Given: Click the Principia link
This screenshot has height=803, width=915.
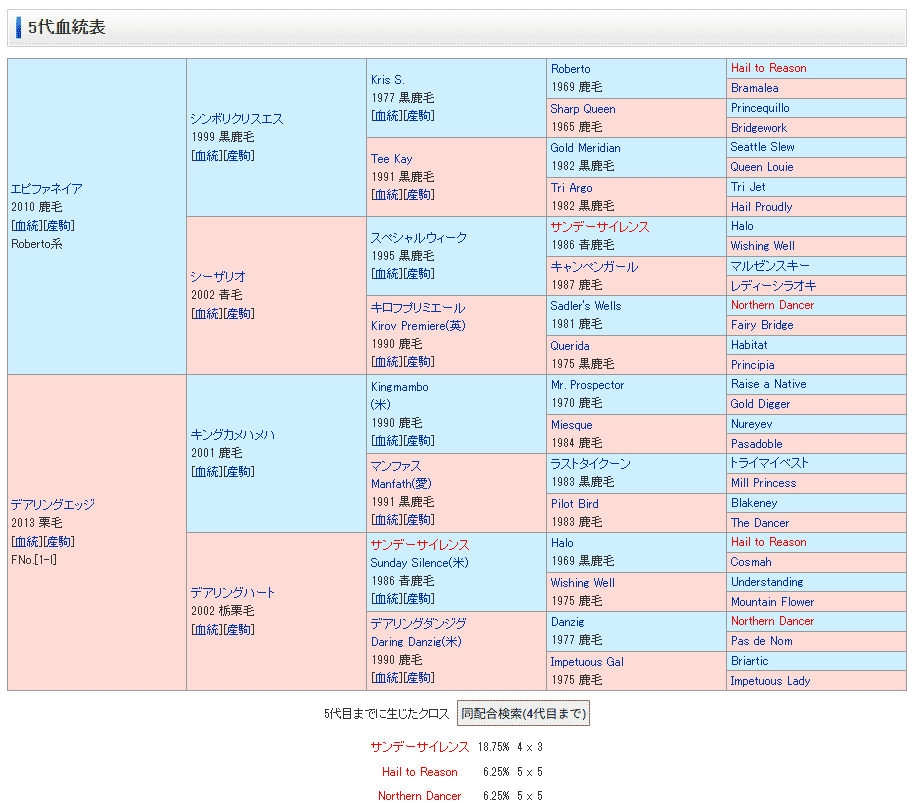Looking at the screenshot, I should (x=753, y=365).
